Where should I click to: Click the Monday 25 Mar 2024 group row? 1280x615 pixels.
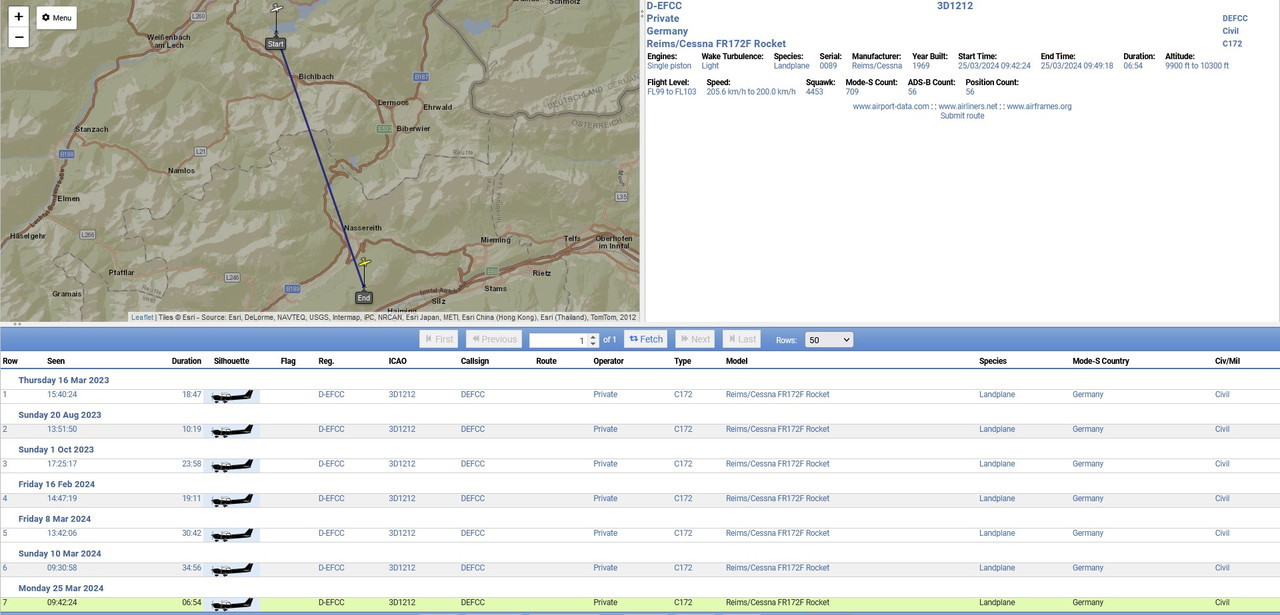click(640, 588)
